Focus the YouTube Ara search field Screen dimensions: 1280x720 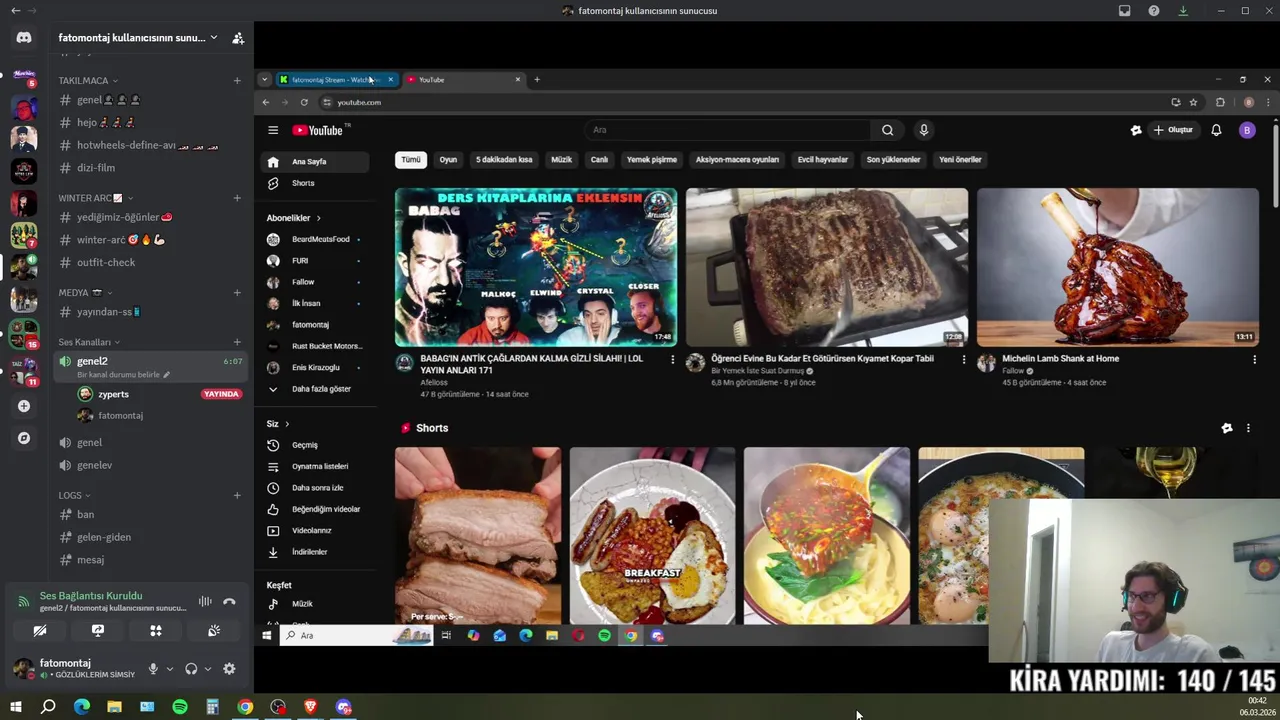730,130
